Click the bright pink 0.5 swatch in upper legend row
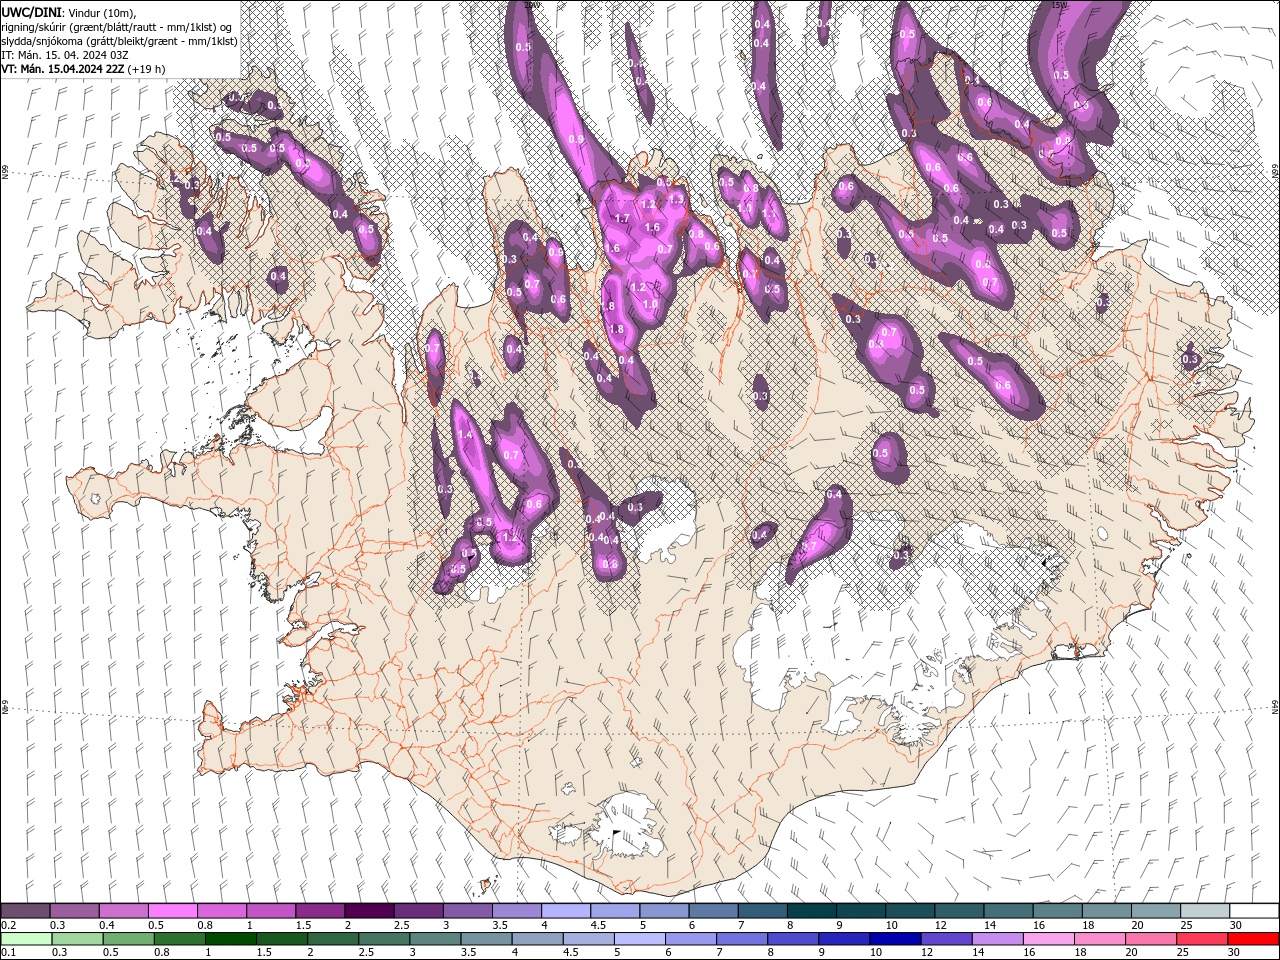The height and width of the screenshot is (960, 1280). (x=172, y=910)
